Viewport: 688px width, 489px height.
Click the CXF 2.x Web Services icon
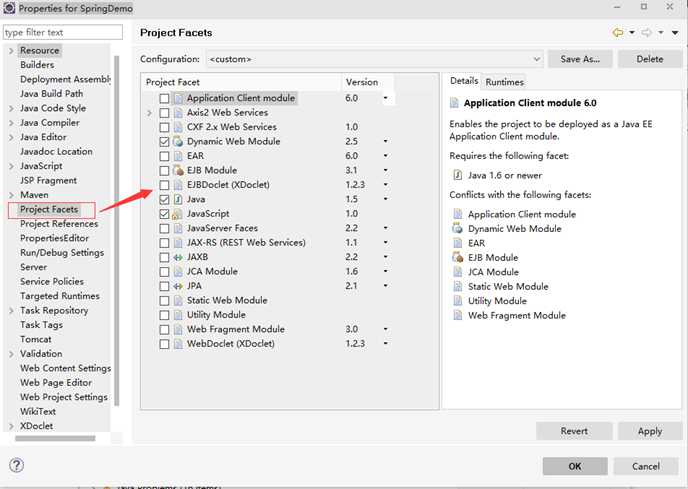tap(178, 127)
